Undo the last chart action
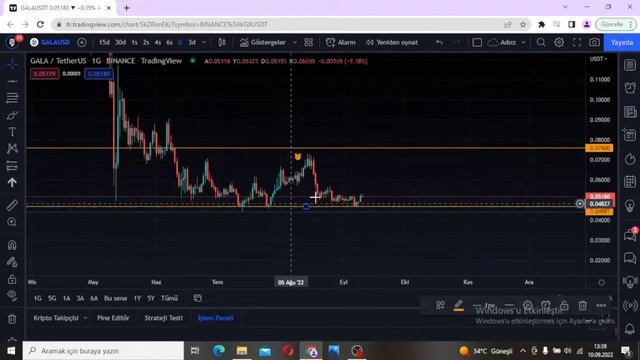The width and height of the screenshot is (640, 360). point(439,42)
